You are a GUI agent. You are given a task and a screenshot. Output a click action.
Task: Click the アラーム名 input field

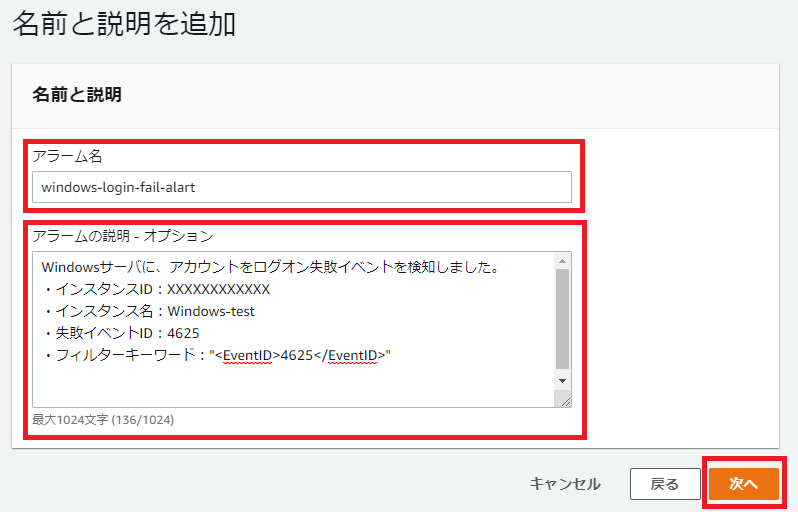pyautogui.click(x=302, y=187)
